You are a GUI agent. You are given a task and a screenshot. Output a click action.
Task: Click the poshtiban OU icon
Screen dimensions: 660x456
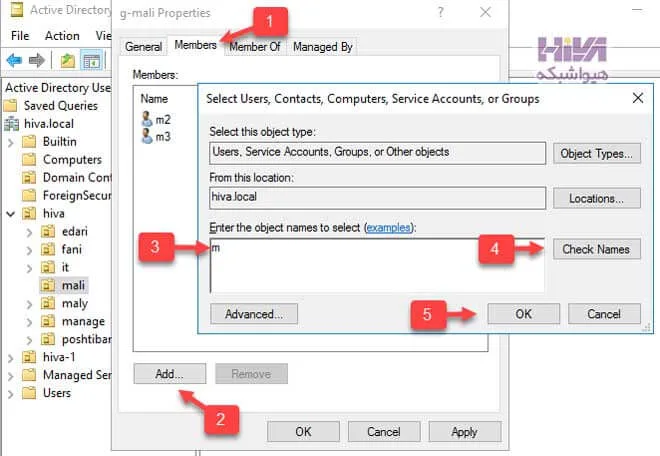pyautogui.click(x=48, y=339)
